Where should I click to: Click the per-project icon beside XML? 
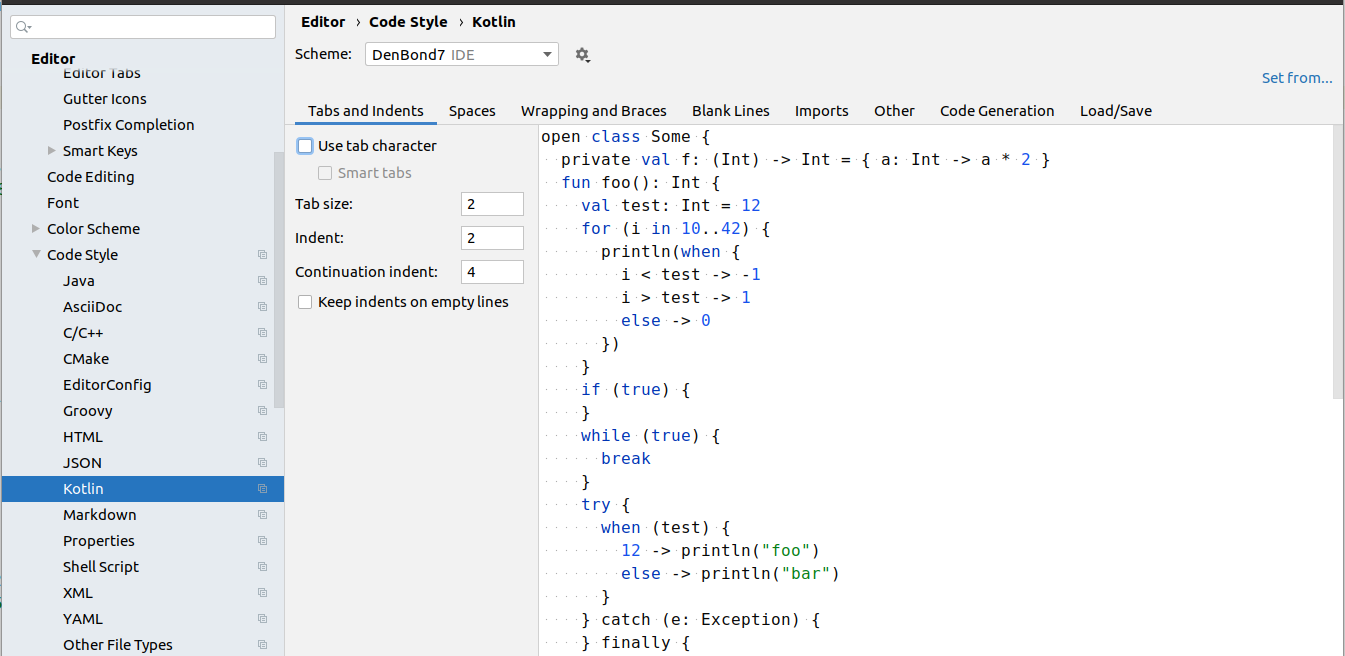click(x=262, y=593)
